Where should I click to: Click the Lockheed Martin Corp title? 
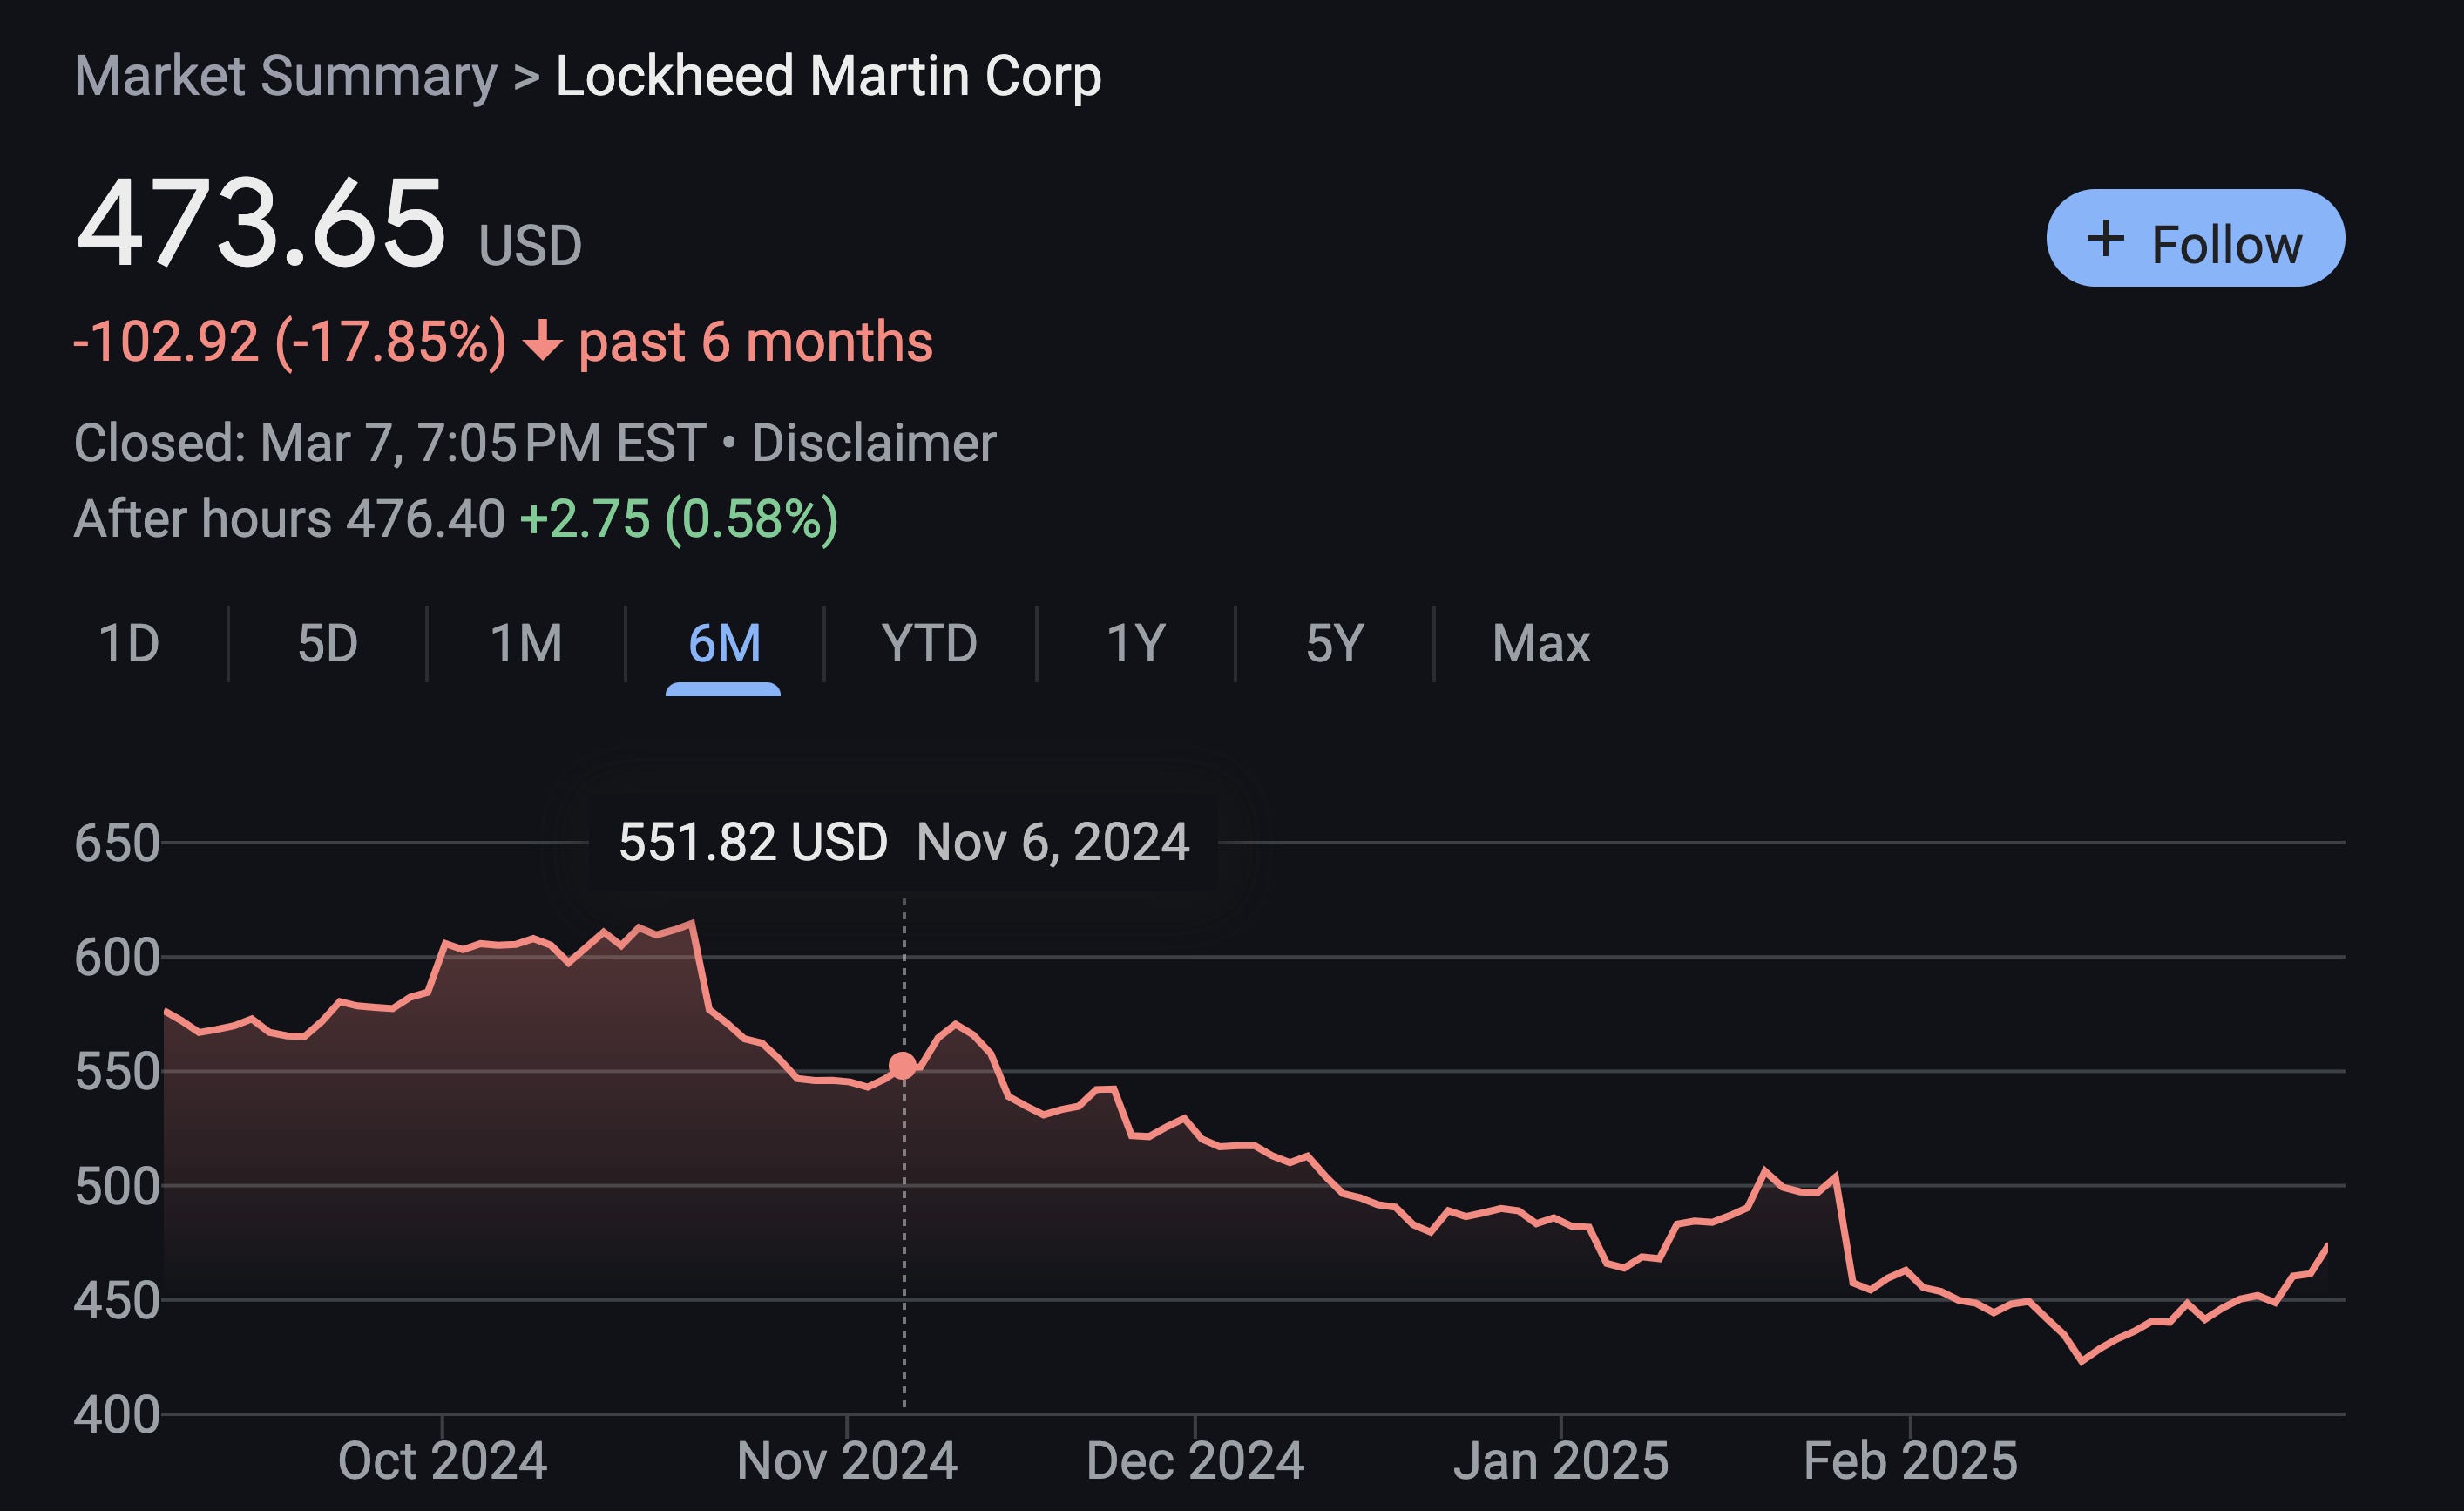tap(828, 76)
